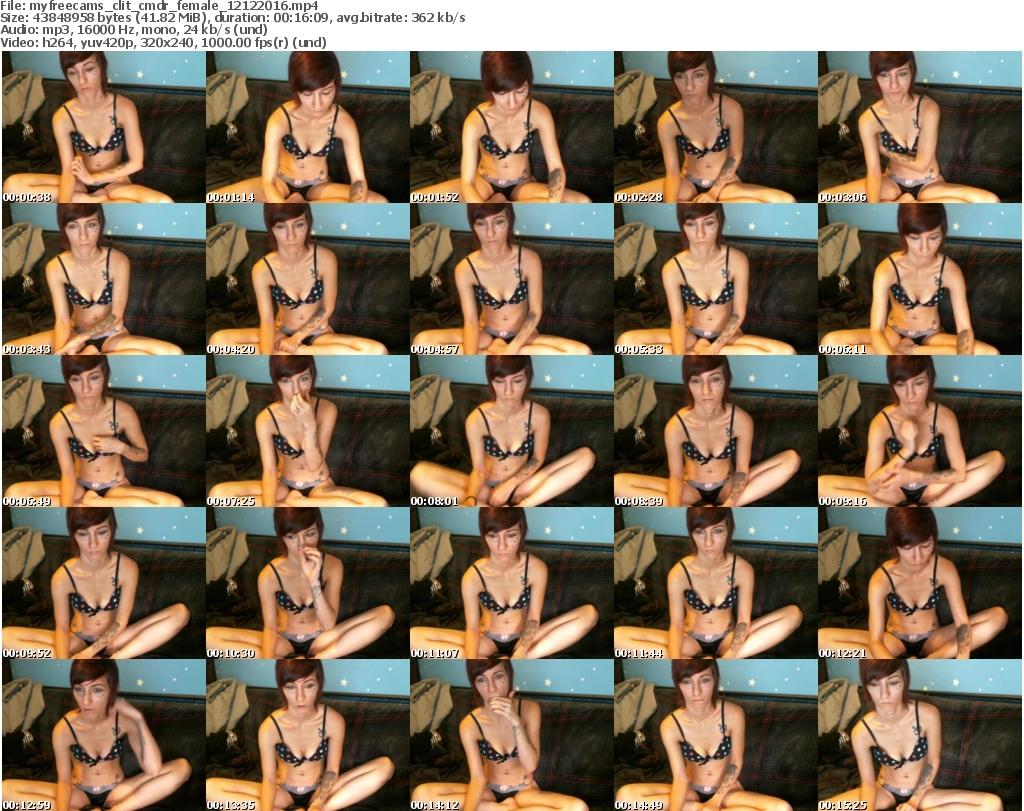Select the thumbnail stamped 00:03:06
The height and width of the screenshot is (811, 1024).
(920, 127)
